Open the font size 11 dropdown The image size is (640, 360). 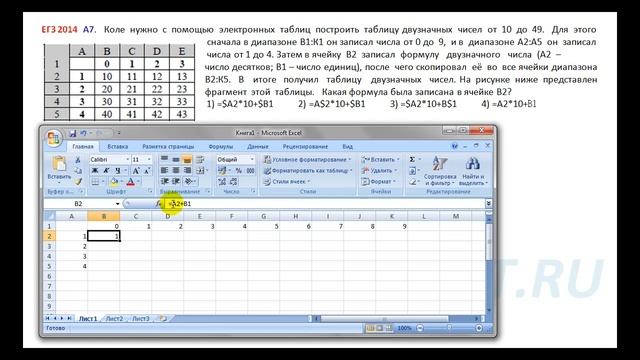(149, 160)
